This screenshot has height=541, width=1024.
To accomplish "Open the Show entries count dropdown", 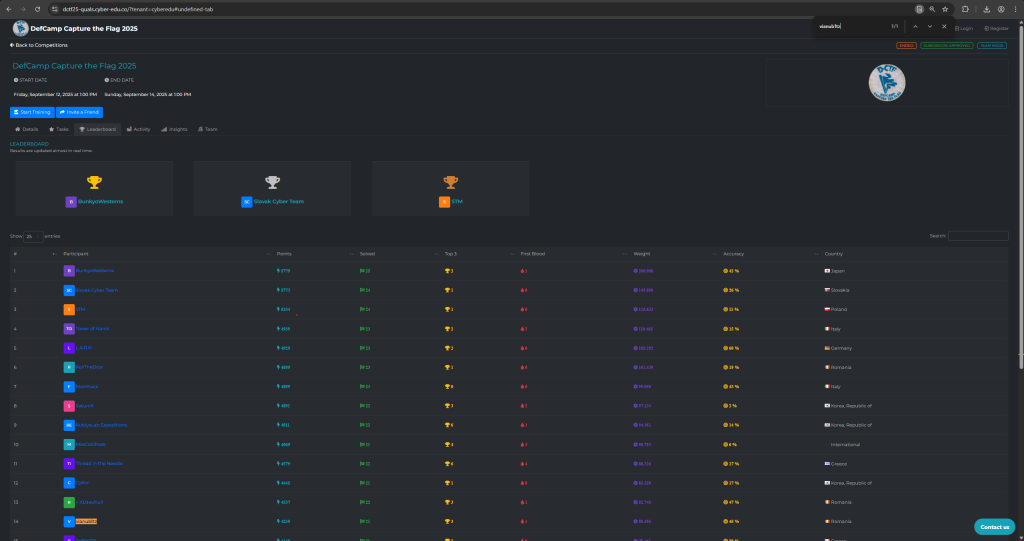I will click(33, 236).
